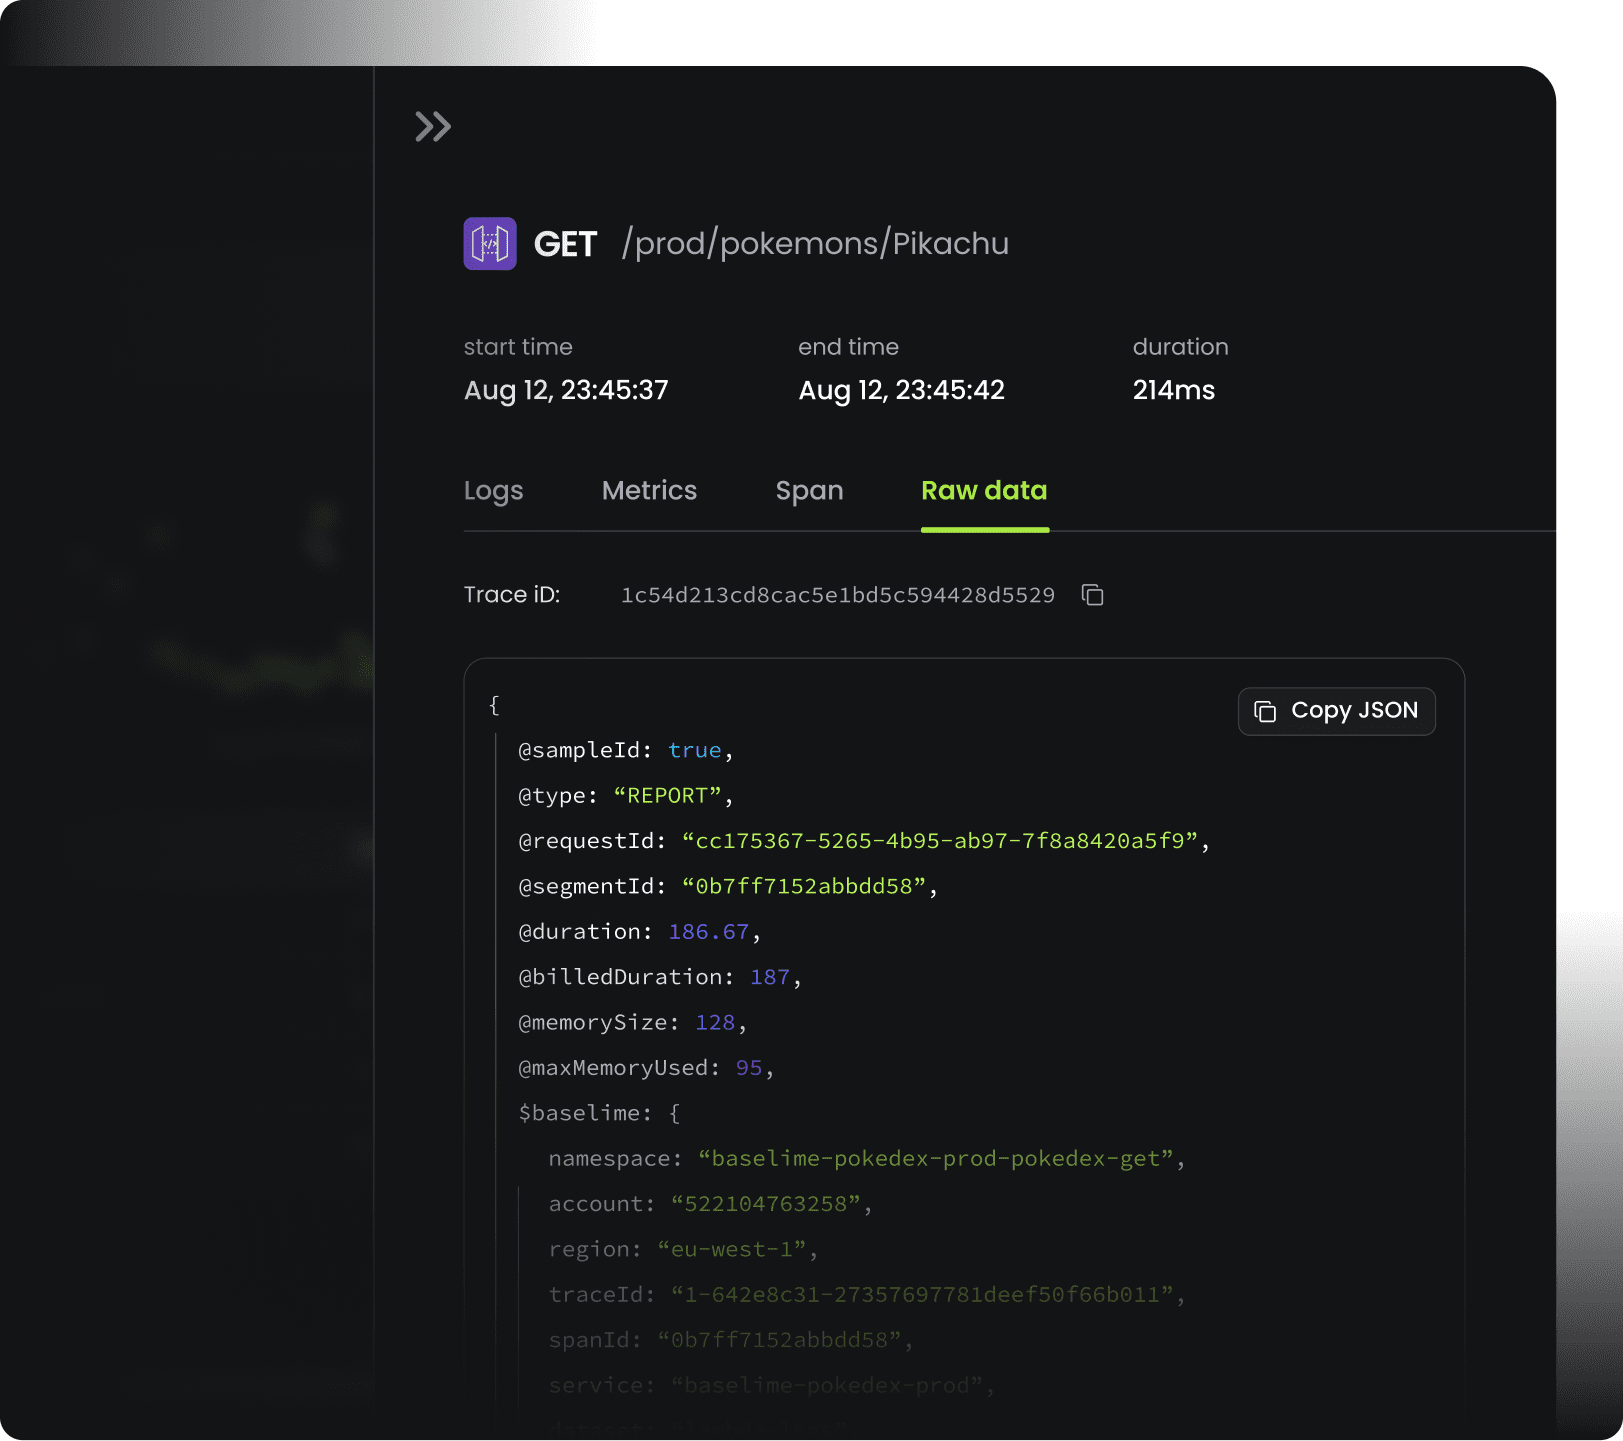Collapse the panel with the double-chevron icon
The width and height of the screenshot is (1623, 1441).
click(433, 127)
